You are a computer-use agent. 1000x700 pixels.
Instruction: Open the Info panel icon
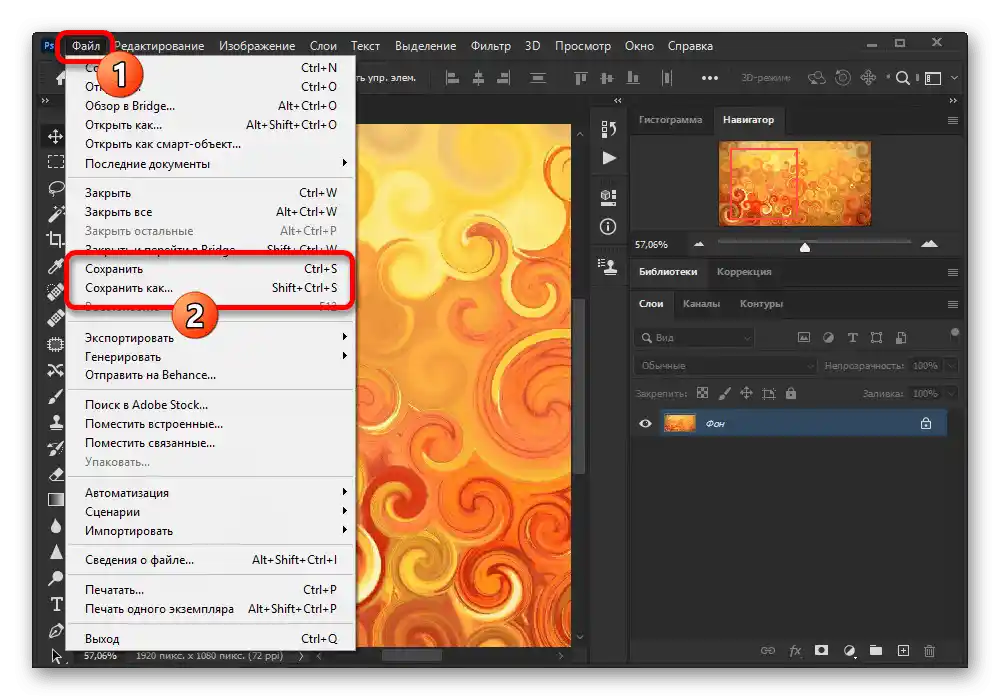click(608, 227)
